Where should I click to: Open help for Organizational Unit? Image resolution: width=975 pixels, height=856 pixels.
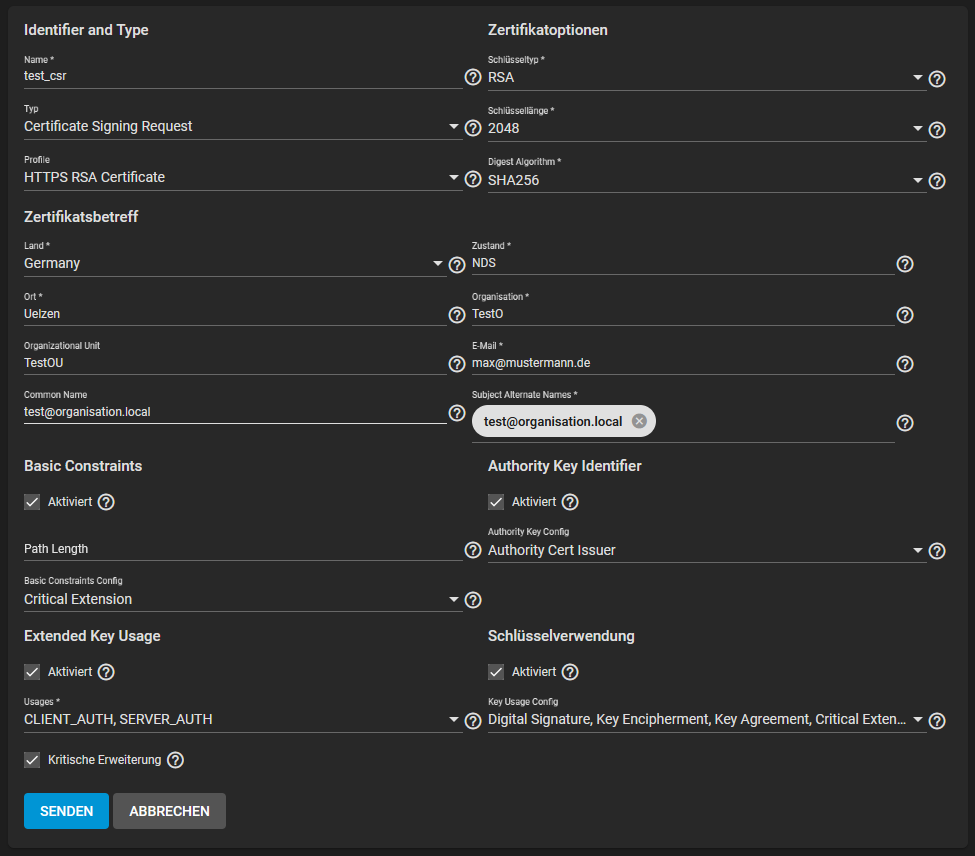[x=456, y=364]
